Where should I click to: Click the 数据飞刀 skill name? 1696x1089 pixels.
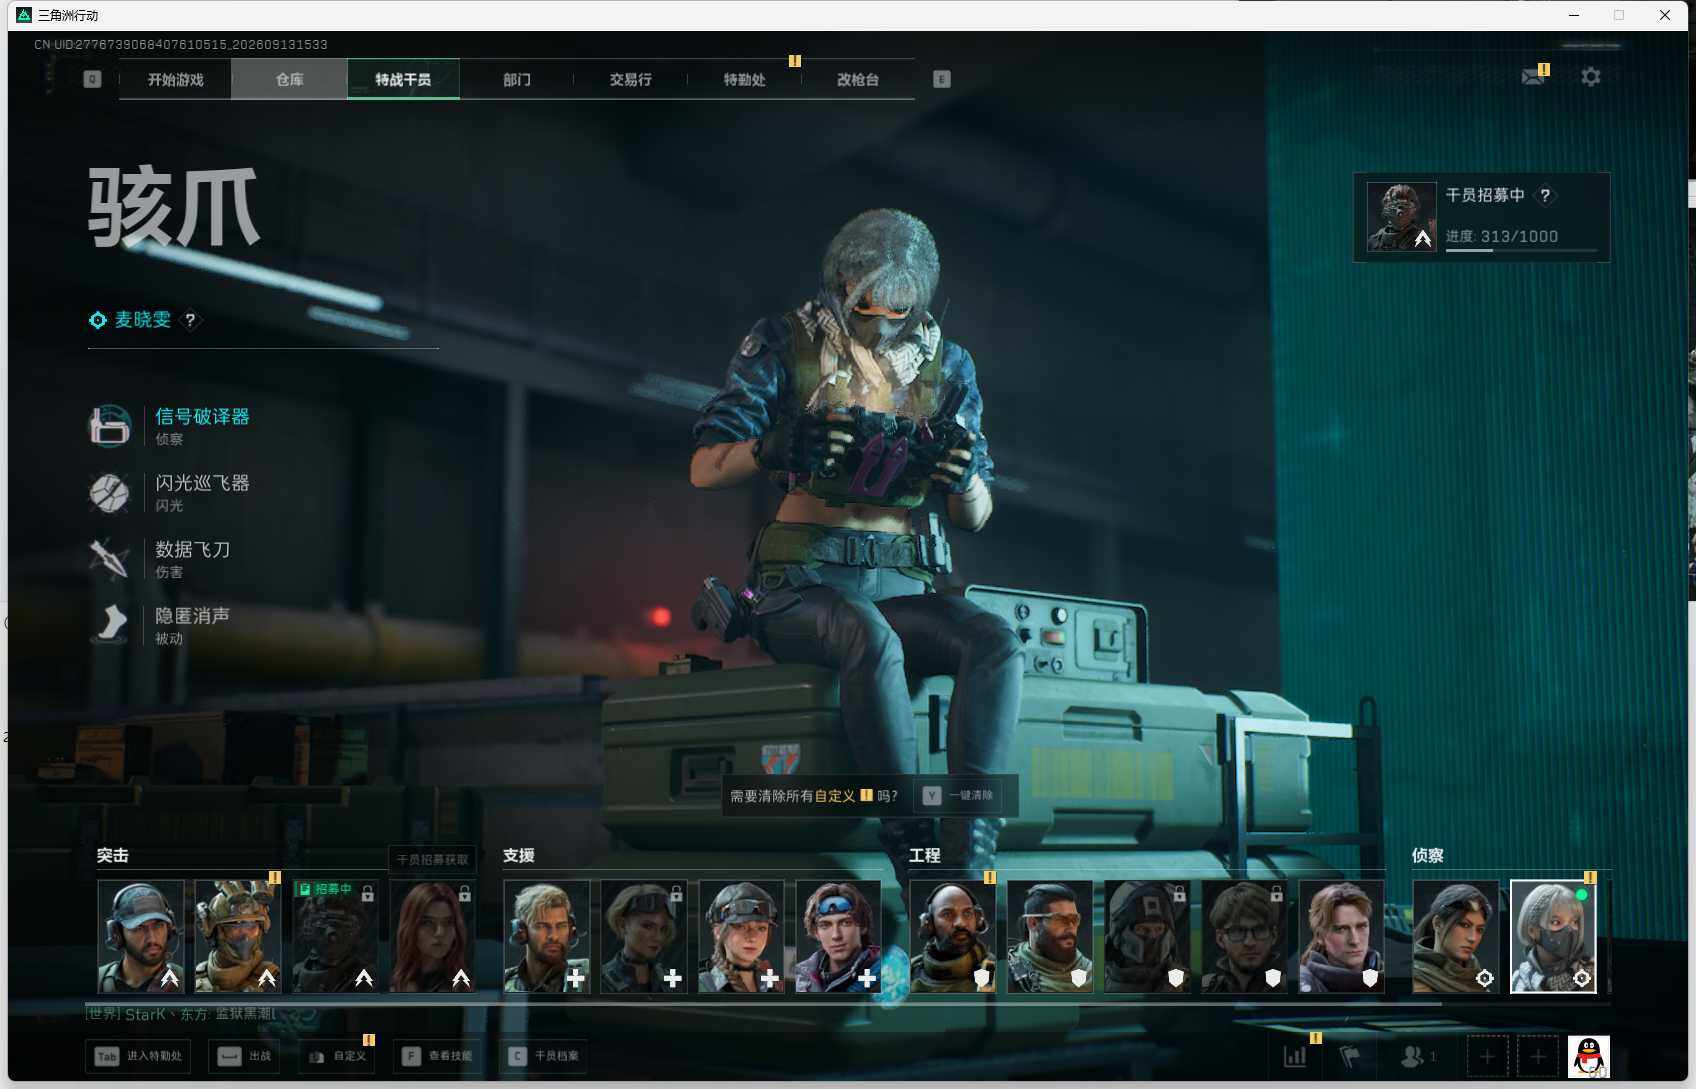(x=192, y=550)
